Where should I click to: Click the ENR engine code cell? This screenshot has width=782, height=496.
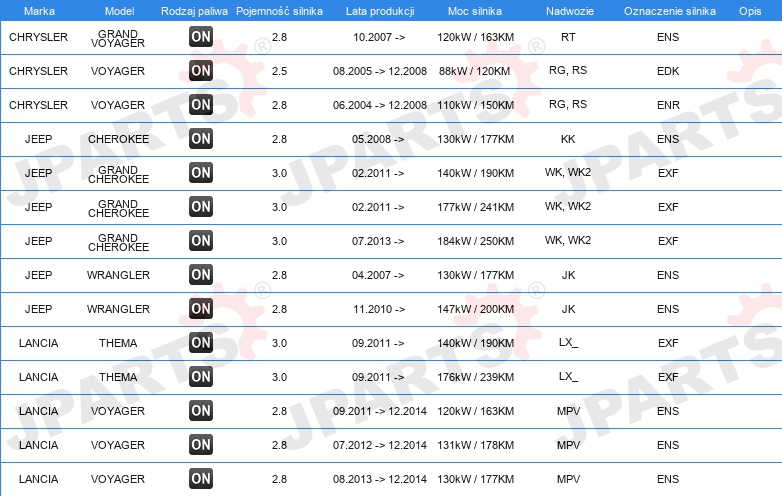668,105
